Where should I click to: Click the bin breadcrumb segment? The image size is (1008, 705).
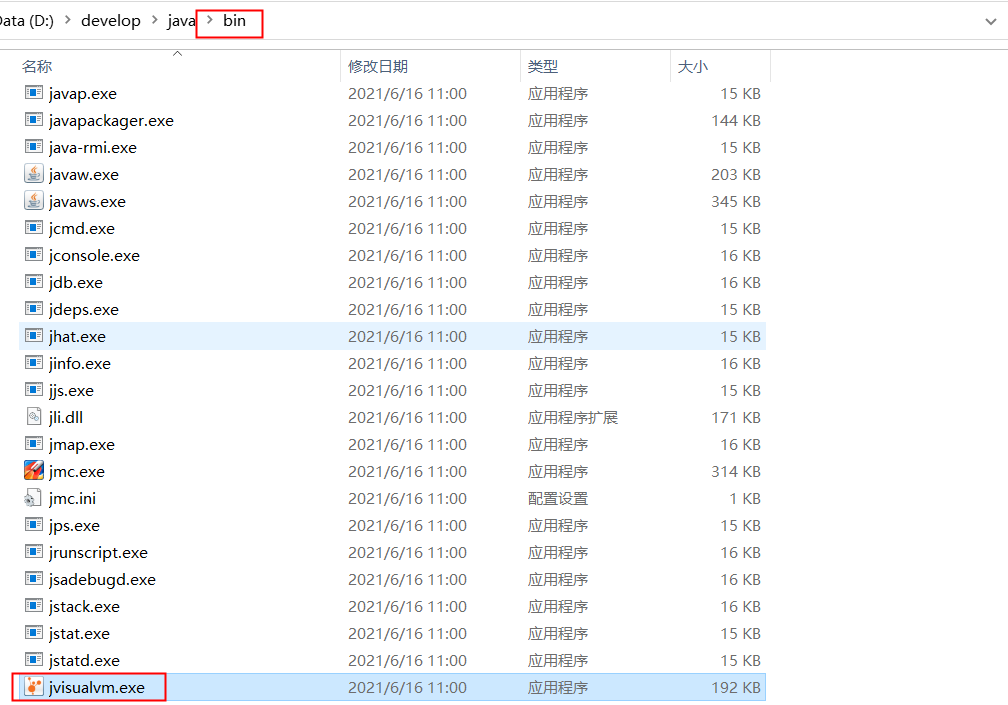(x=235, y=21)
